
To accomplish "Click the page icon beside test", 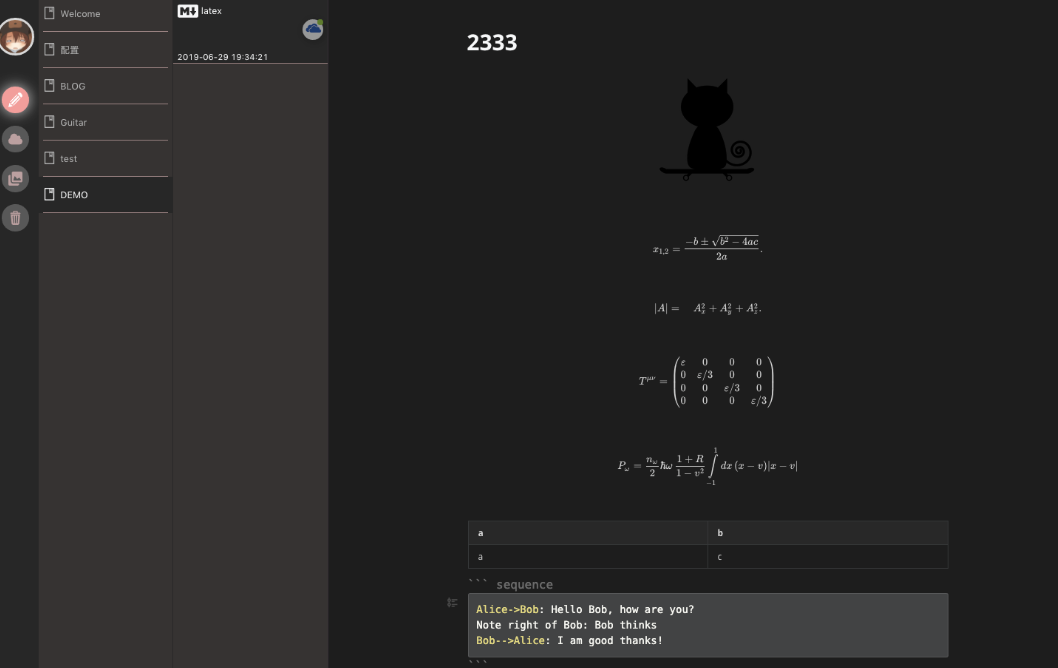I will [49, 158].
